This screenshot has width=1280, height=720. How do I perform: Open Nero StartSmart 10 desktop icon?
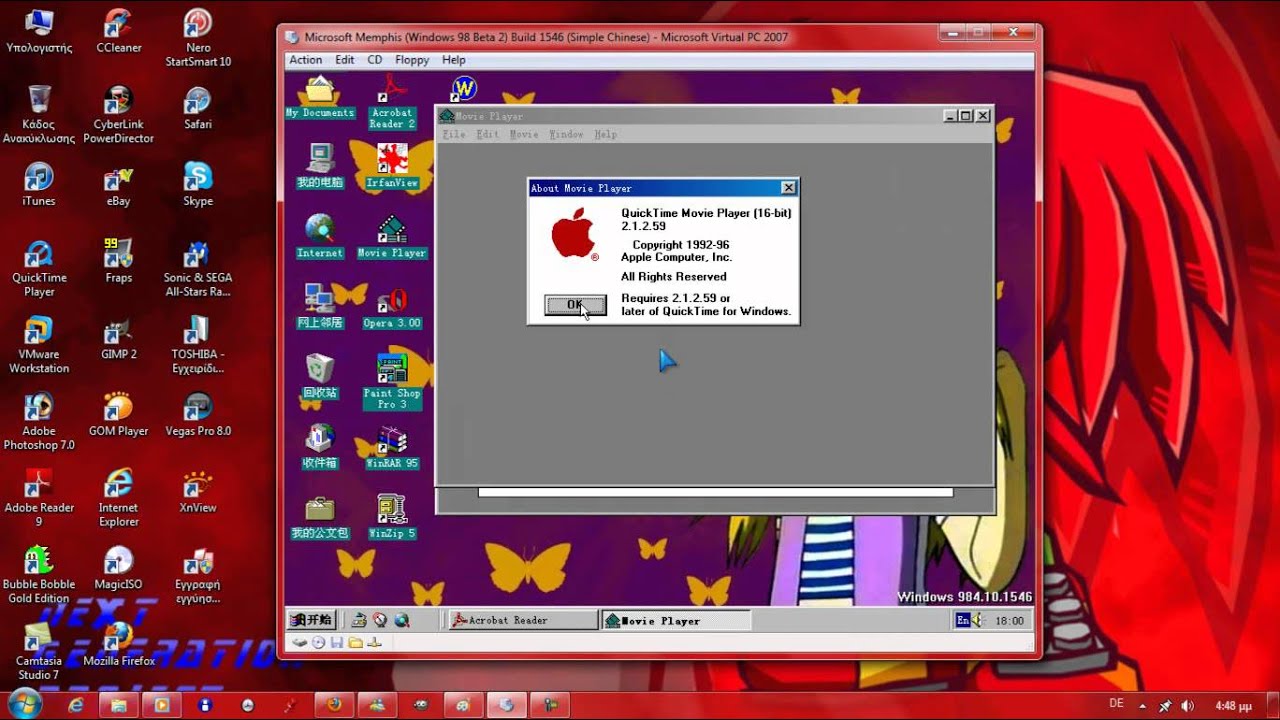tap(198, 38)
